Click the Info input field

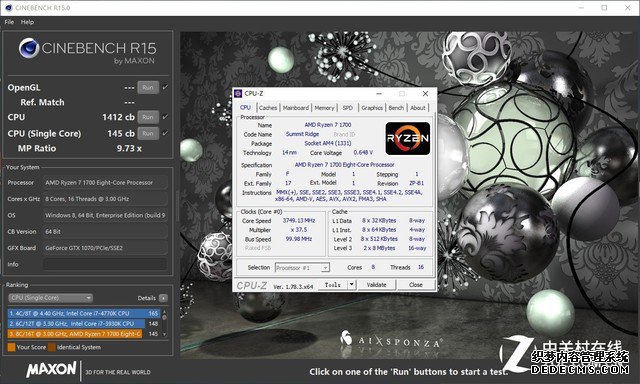point(105,264)
